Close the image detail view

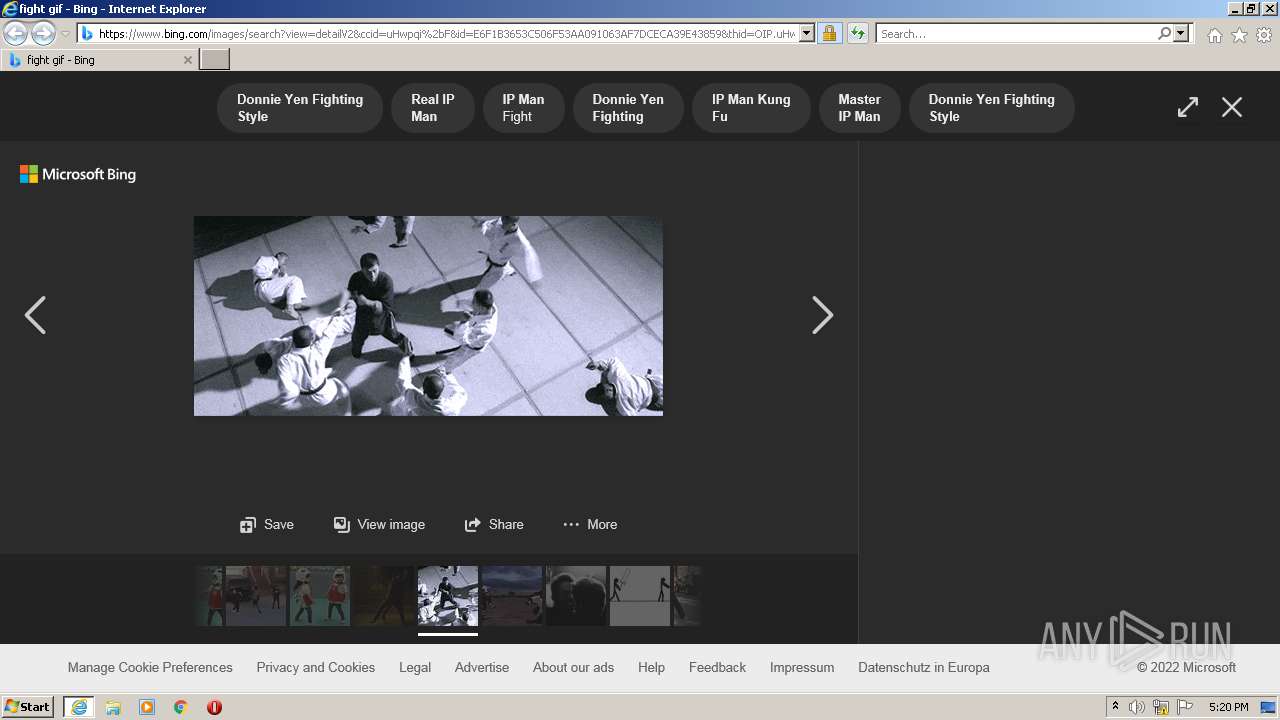(1232, 107)
